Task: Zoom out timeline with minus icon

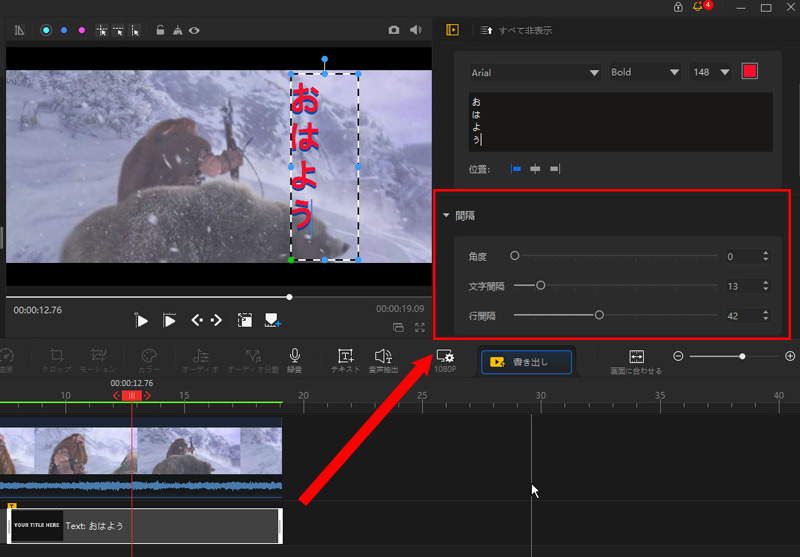Action: [x=678, y=356]
